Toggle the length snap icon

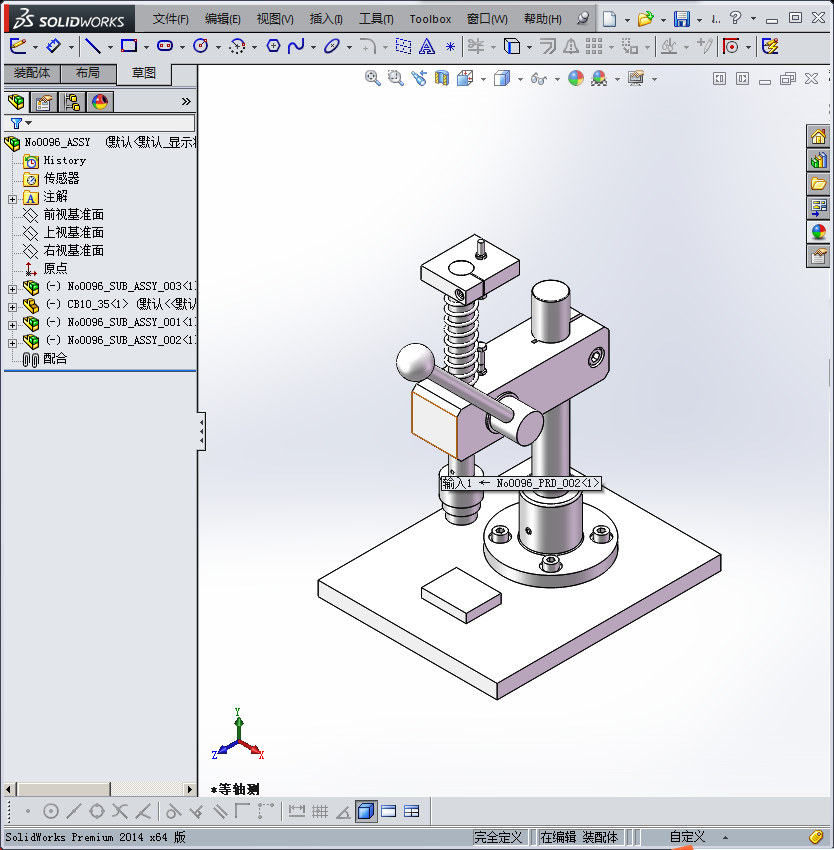[297, 812]
